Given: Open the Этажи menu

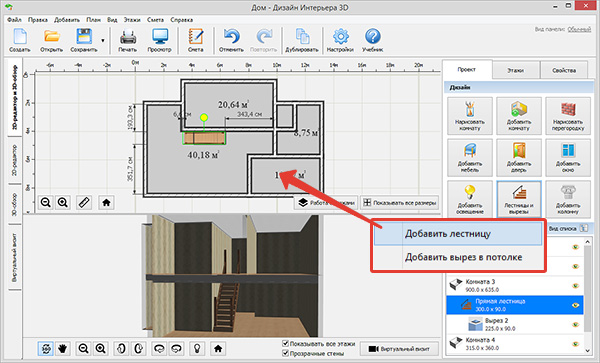Looking at the screenshot, I should 132,20.
